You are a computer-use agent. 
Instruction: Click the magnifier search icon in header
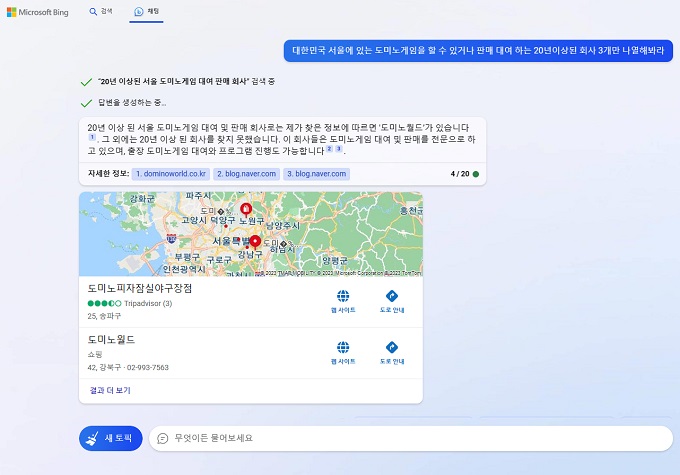(x=93, y=12)
